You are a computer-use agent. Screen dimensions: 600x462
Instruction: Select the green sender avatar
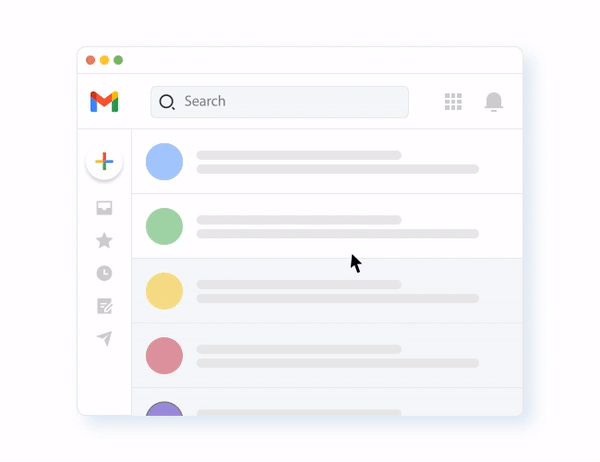[164, 226]
